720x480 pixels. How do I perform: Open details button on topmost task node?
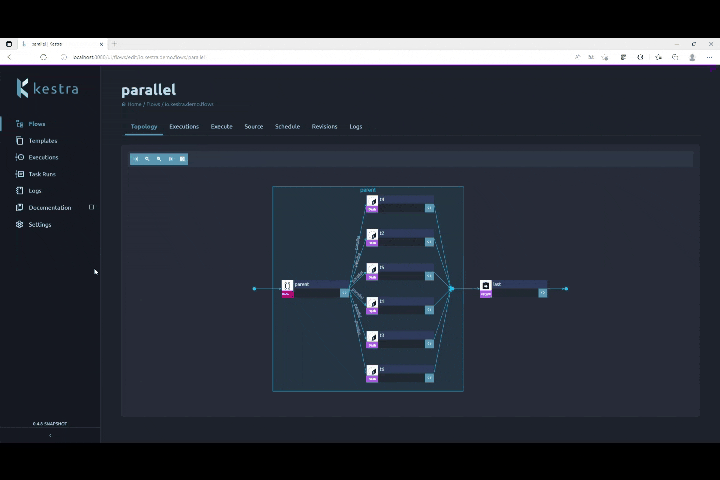tap(429, 208)
